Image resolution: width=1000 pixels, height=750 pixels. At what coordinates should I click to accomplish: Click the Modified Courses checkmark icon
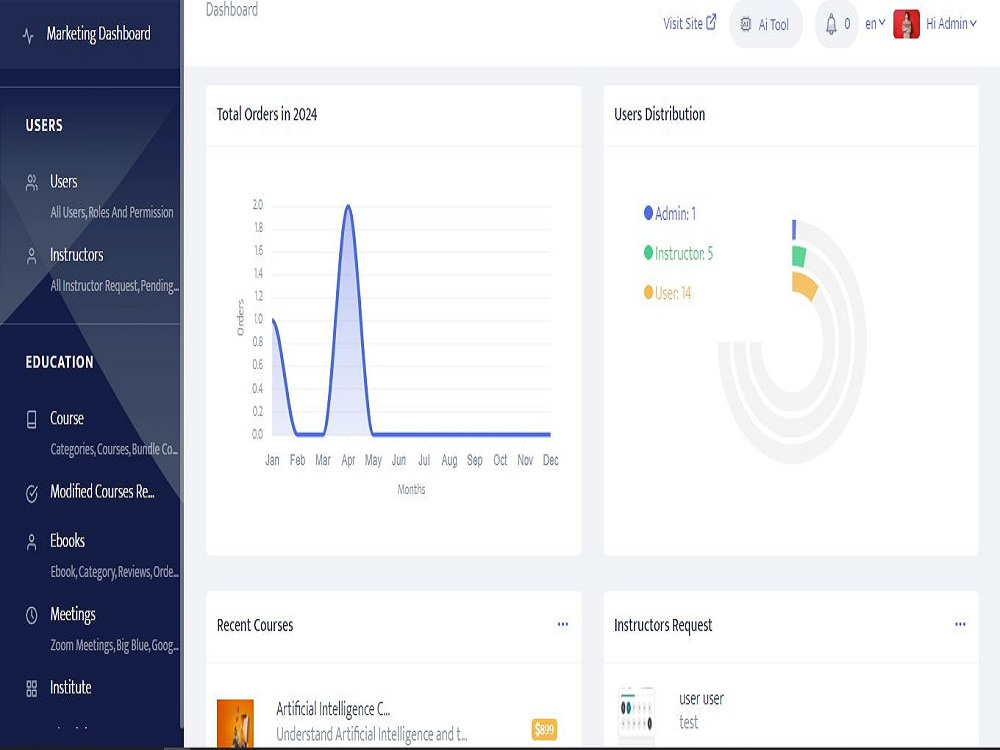coord(31,493)
